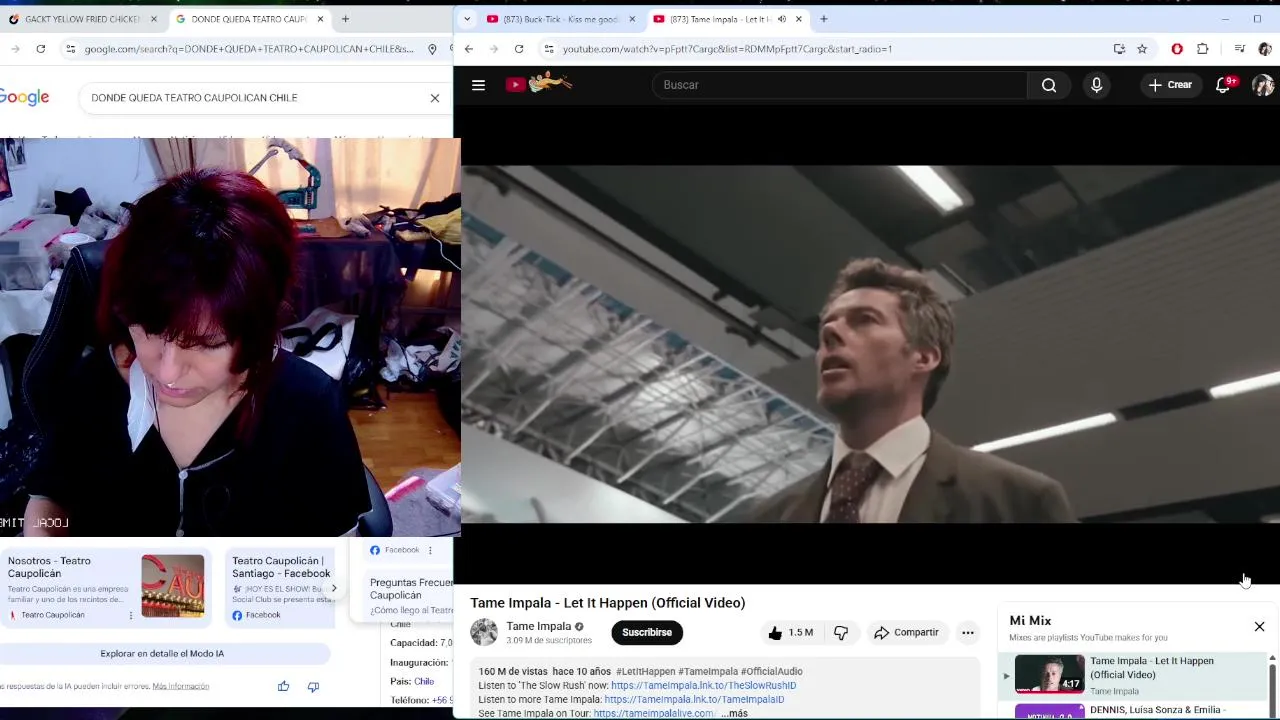Screen dimensions: 1280x720
Task: Close the DONDE QUEDA TEATRO tab
Action: 320,19
